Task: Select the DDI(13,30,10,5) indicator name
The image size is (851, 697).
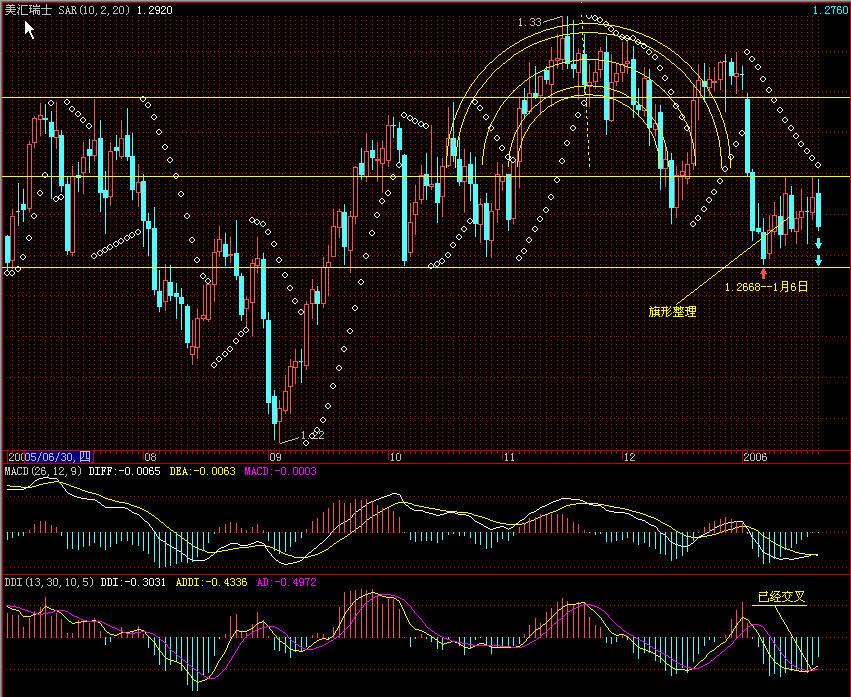Action: pos(50,582)
